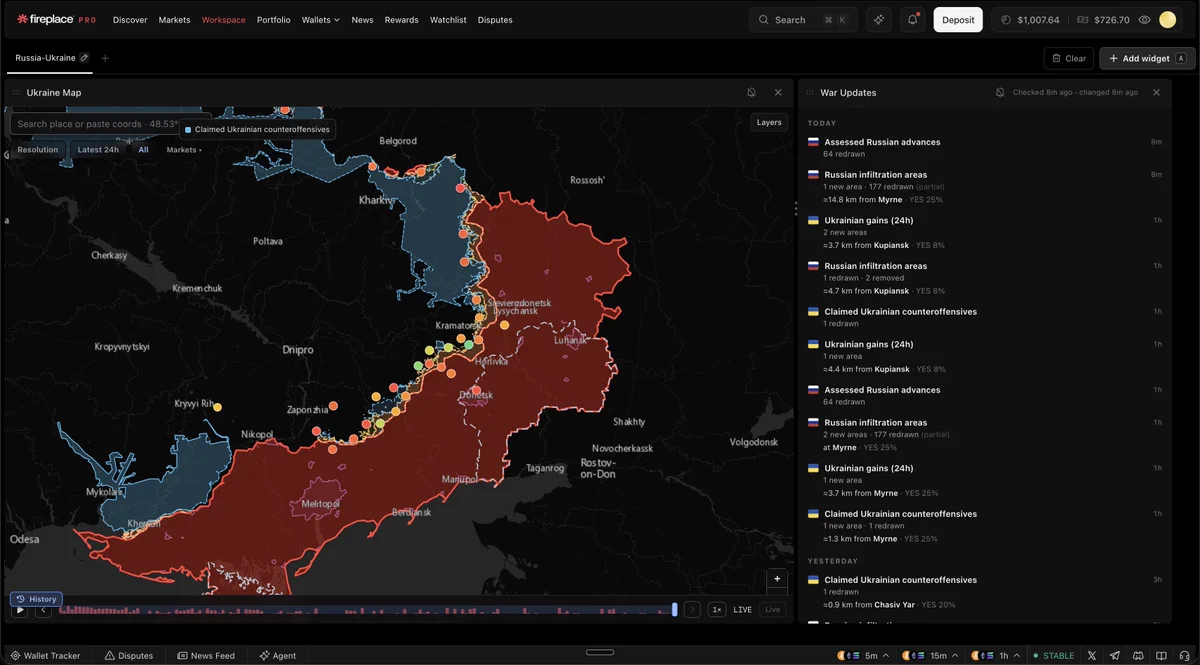Mute alerts on War Updates widget
Screen dimensions: 1200x665
point(1000,92)
